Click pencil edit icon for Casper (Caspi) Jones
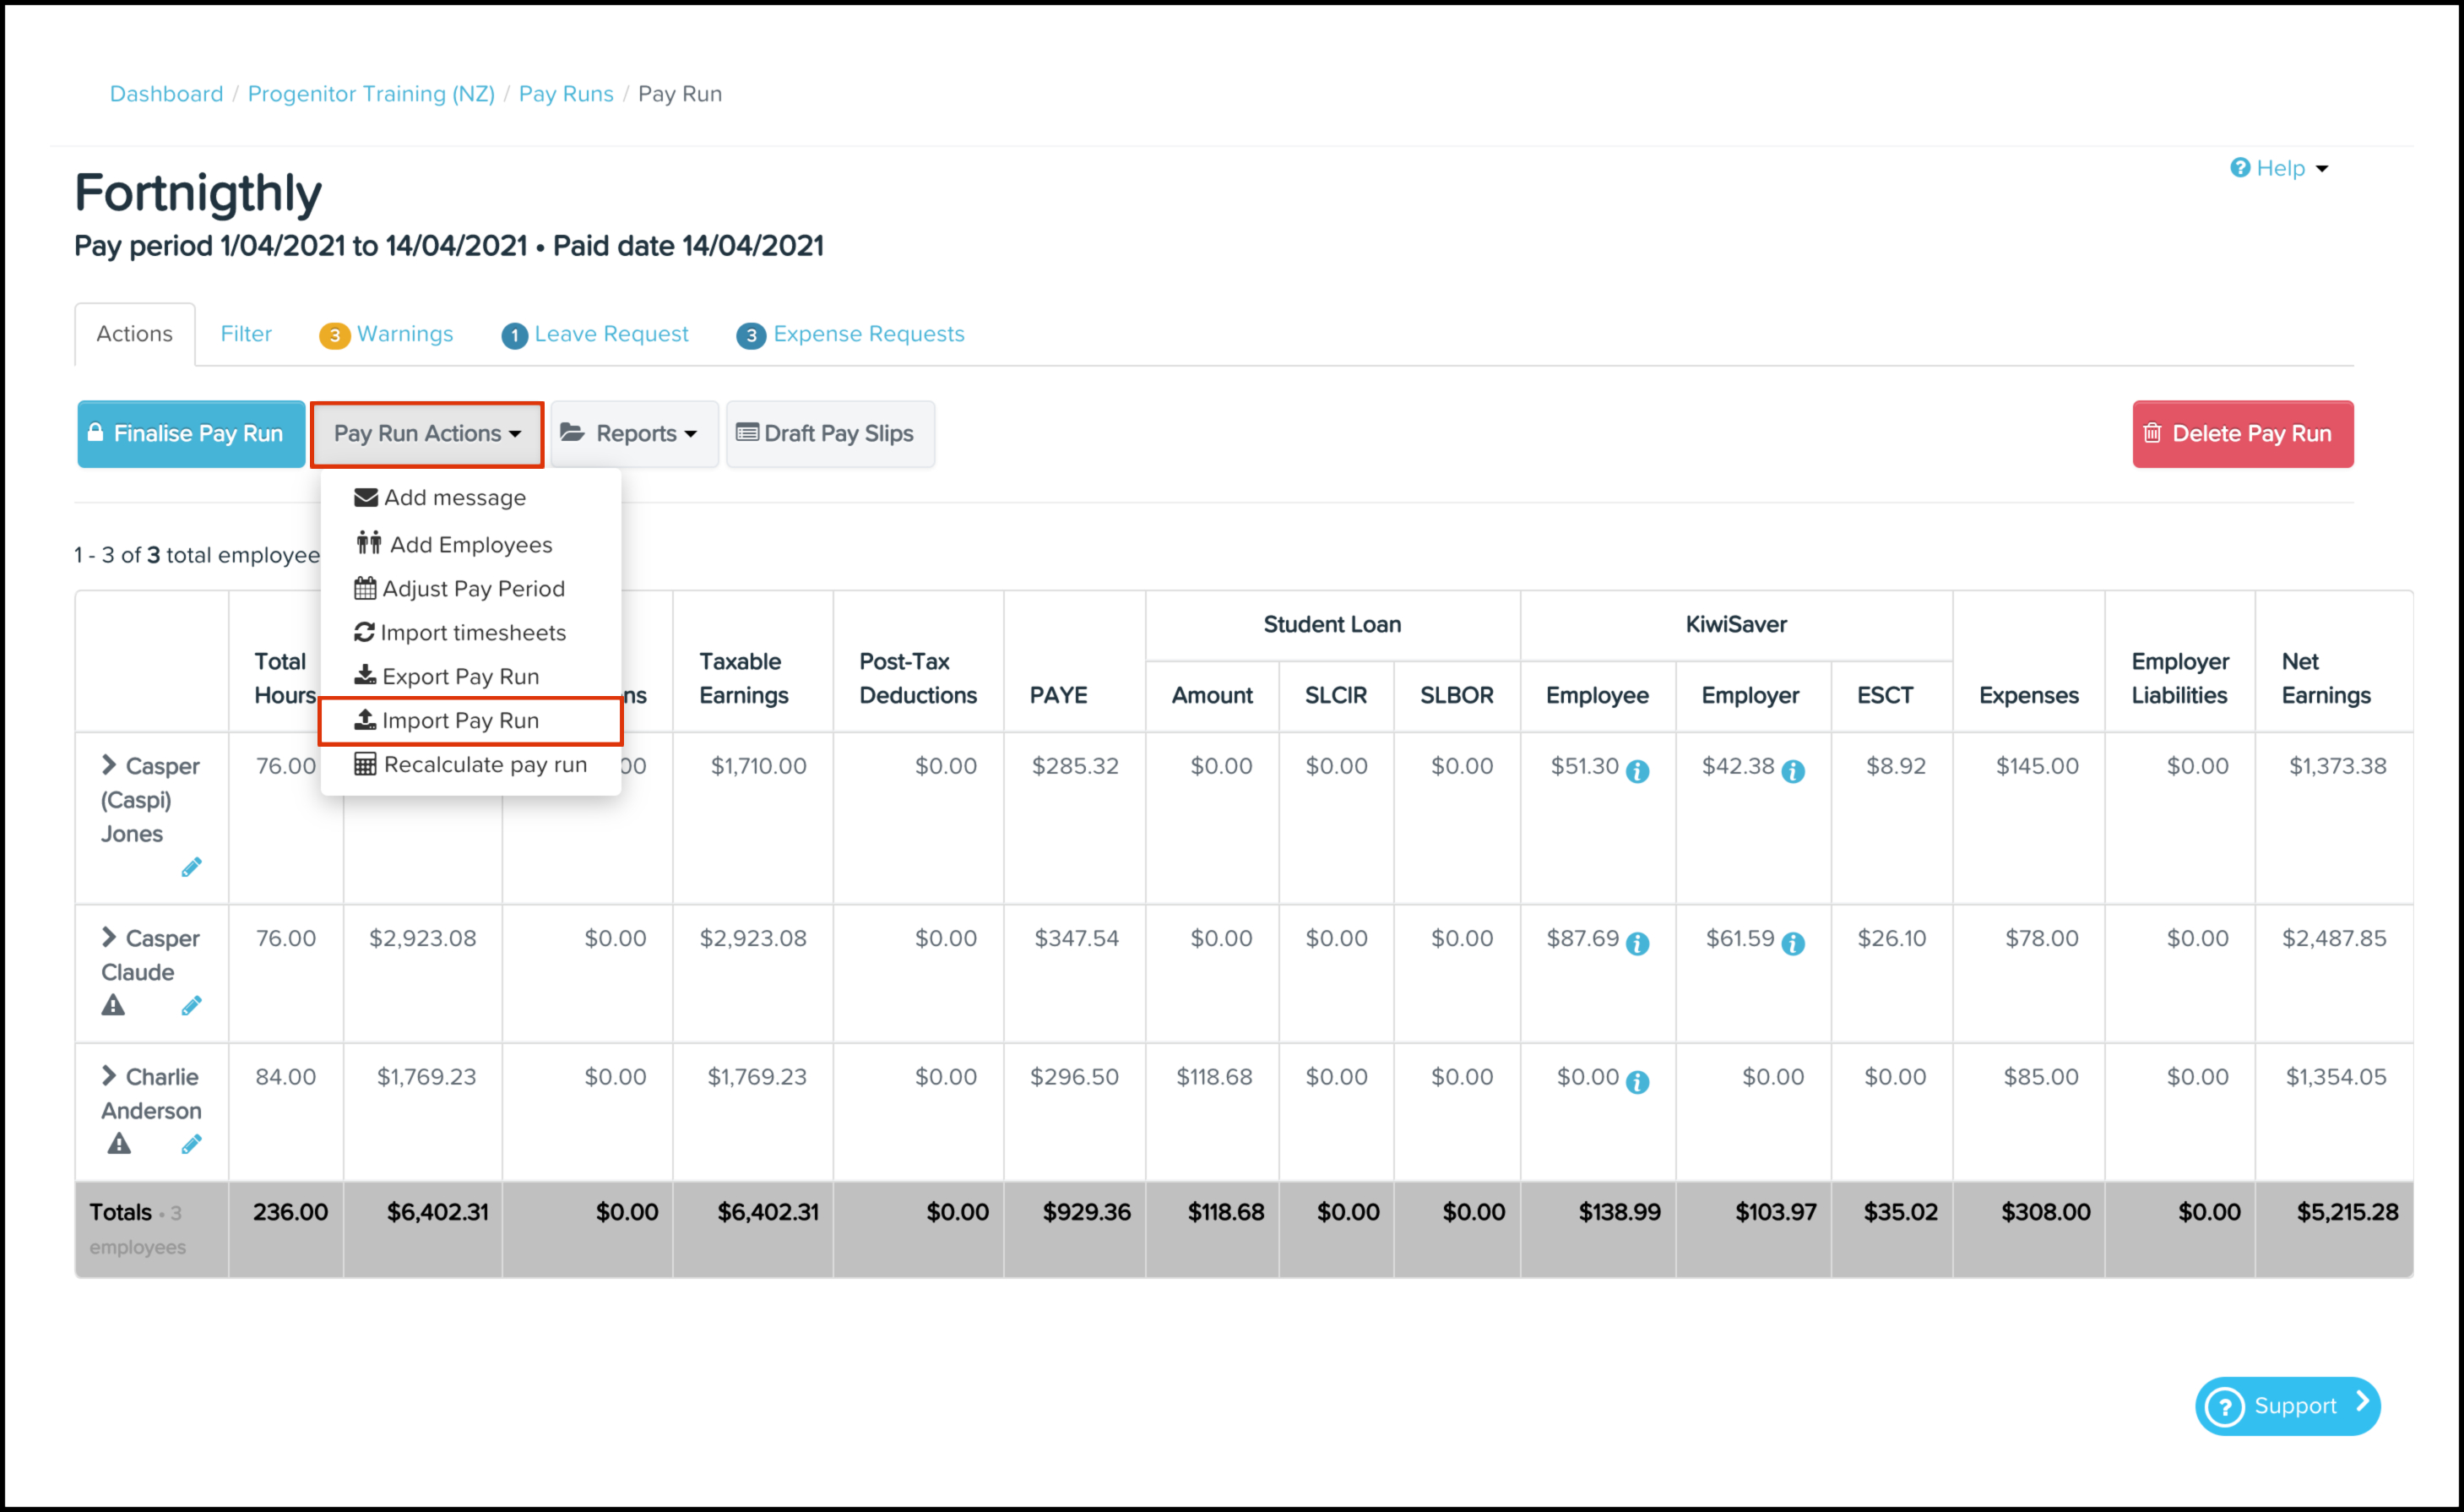2464x1512 pixels. (191, 867)
